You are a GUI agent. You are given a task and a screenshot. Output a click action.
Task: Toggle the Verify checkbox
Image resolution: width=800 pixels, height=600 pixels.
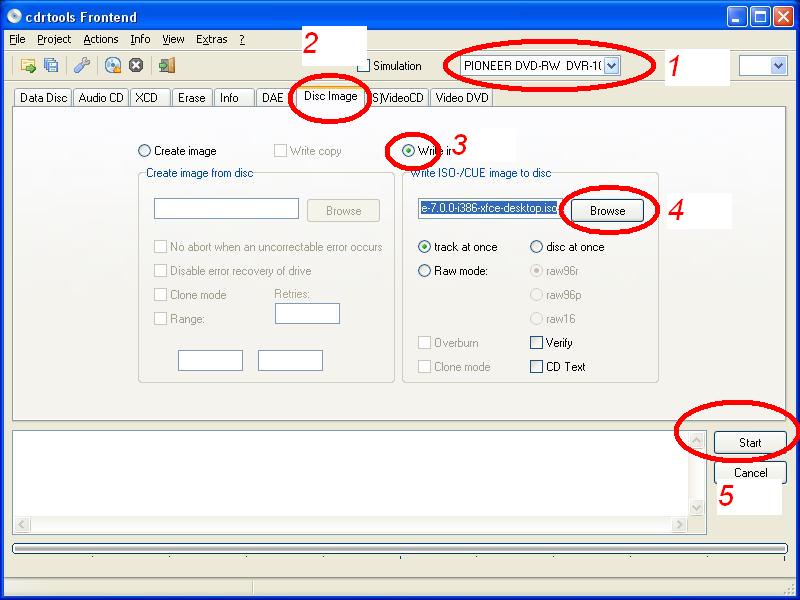(x=536, y=343)
